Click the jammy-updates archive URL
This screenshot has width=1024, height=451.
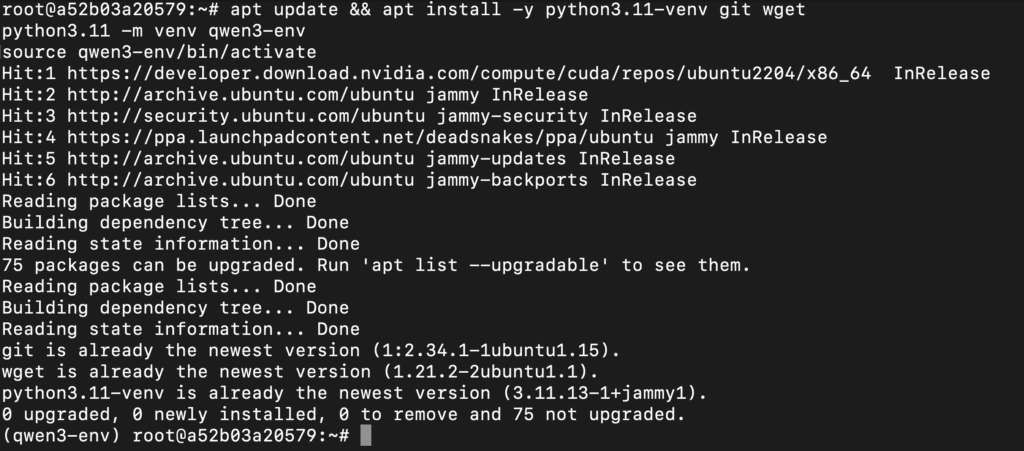(x=240, y=159)
